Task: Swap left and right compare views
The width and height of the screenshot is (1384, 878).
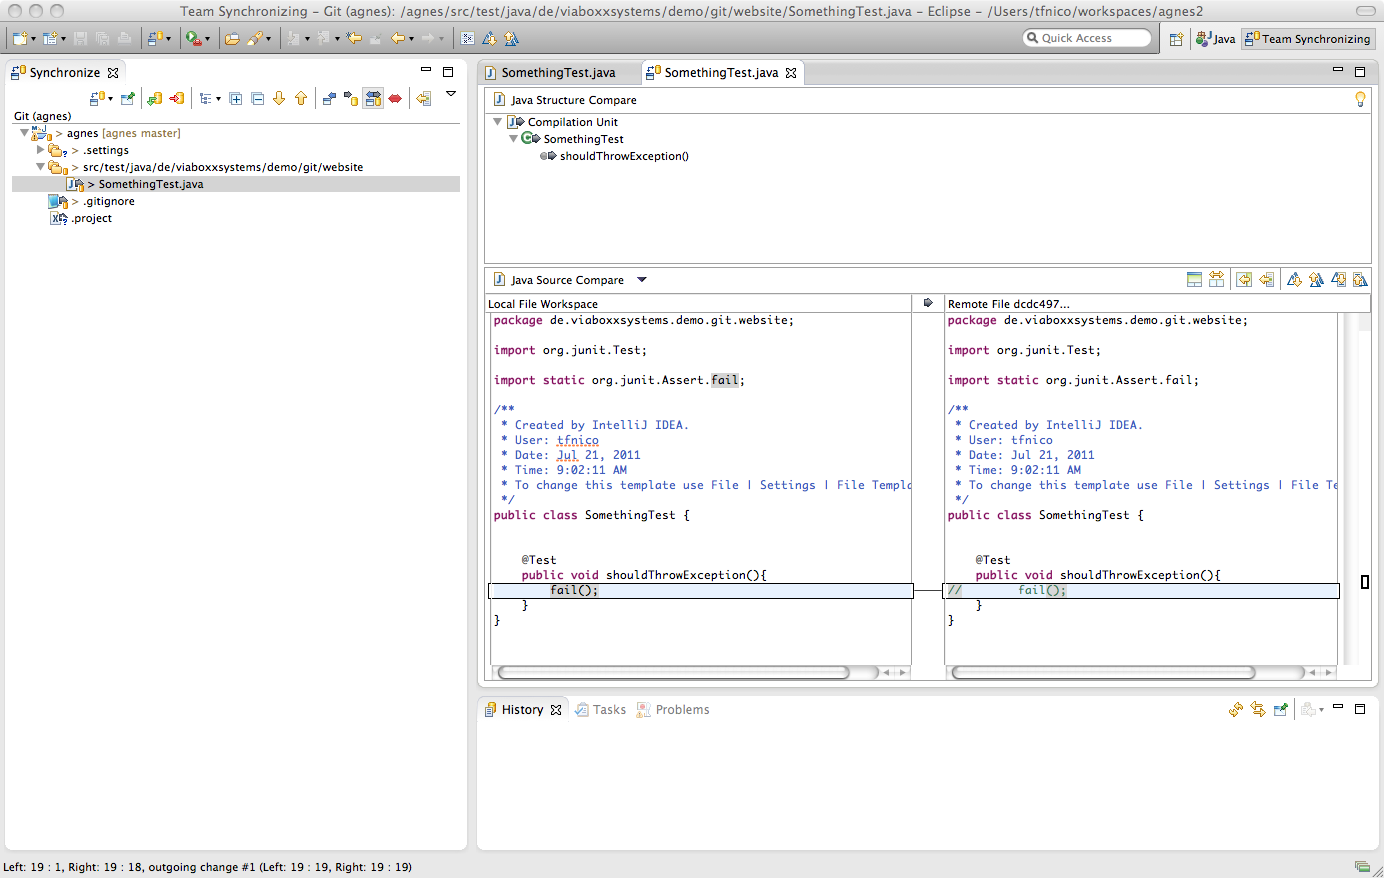Action: (1216, 280)
